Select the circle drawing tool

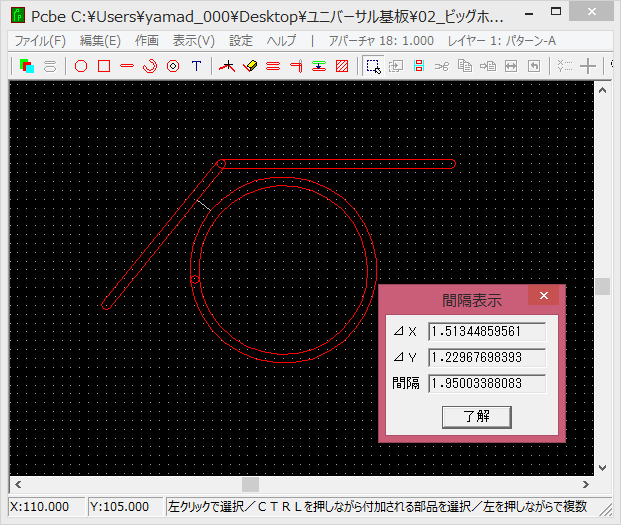pyautogui.click(x=81, y=66)
